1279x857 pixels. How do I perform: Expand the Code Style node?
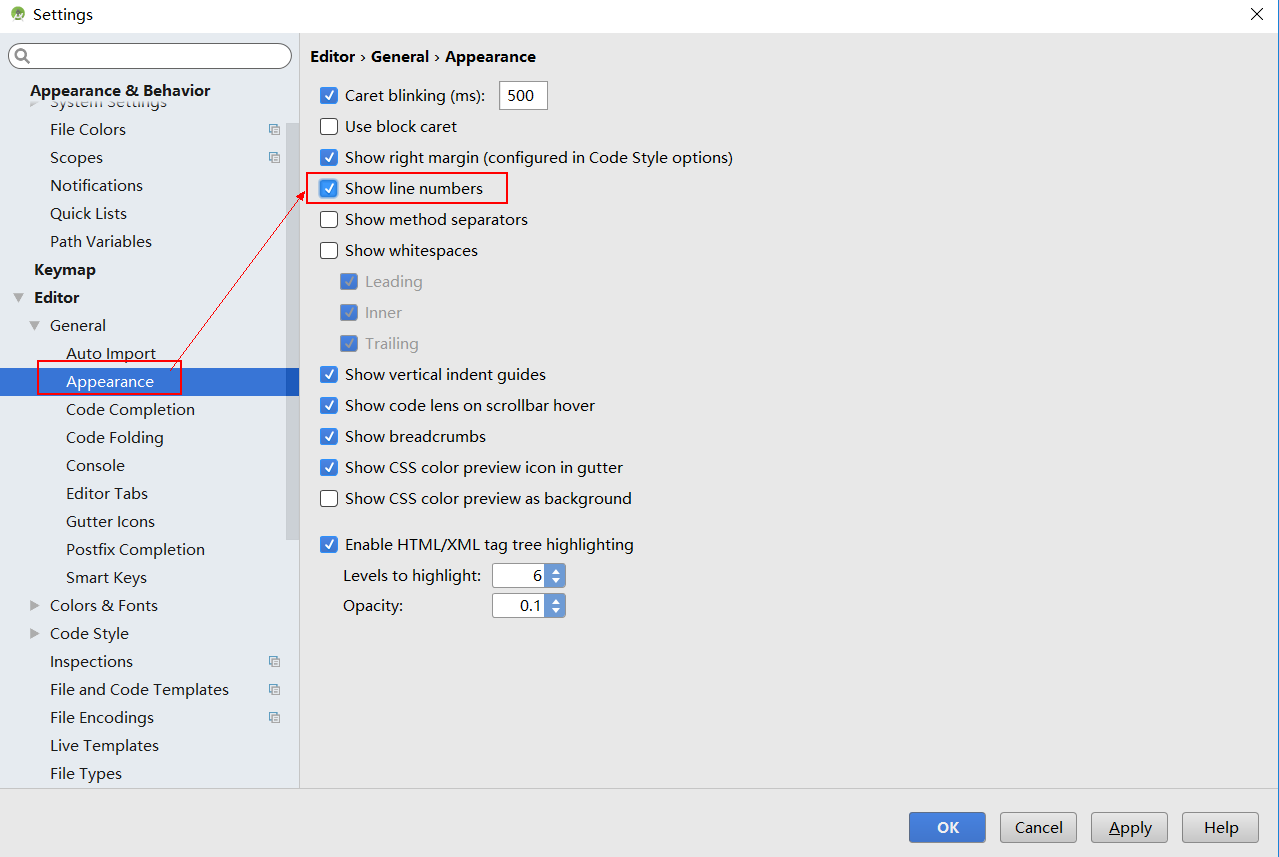[35, 634]
